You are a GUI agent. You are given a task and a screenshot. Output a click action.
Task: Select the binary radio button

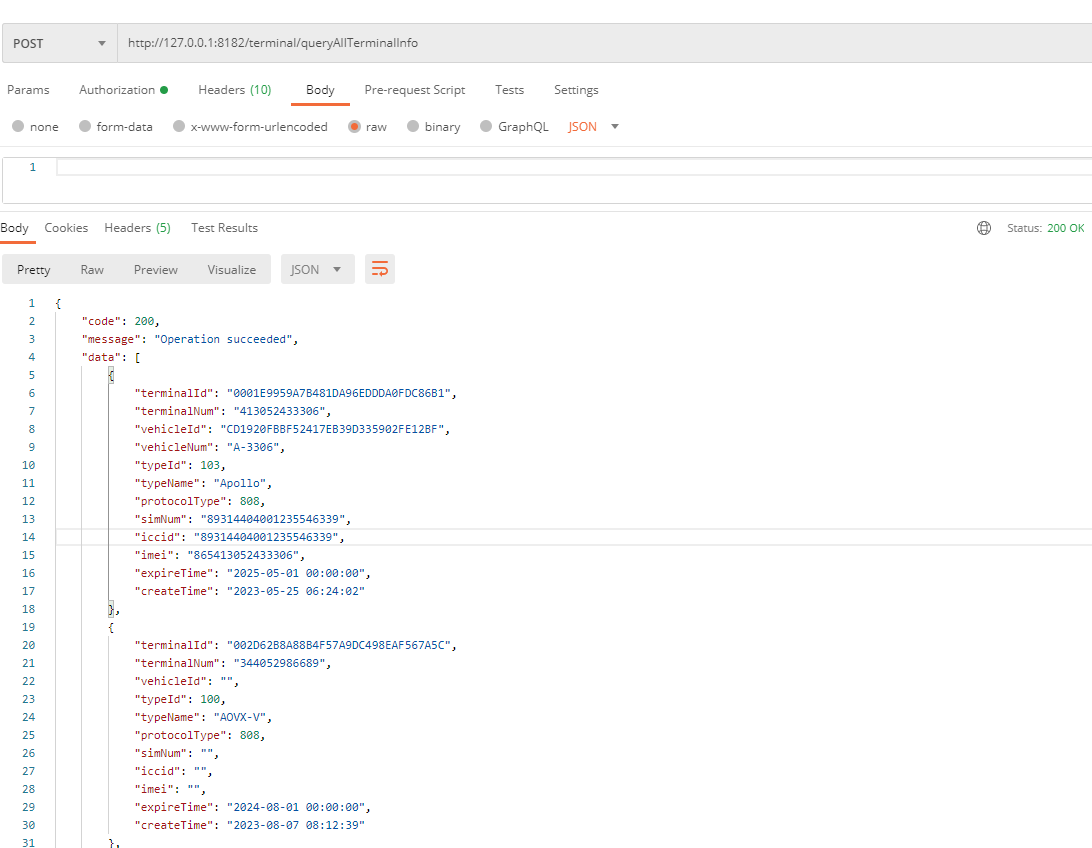point(413,127)
